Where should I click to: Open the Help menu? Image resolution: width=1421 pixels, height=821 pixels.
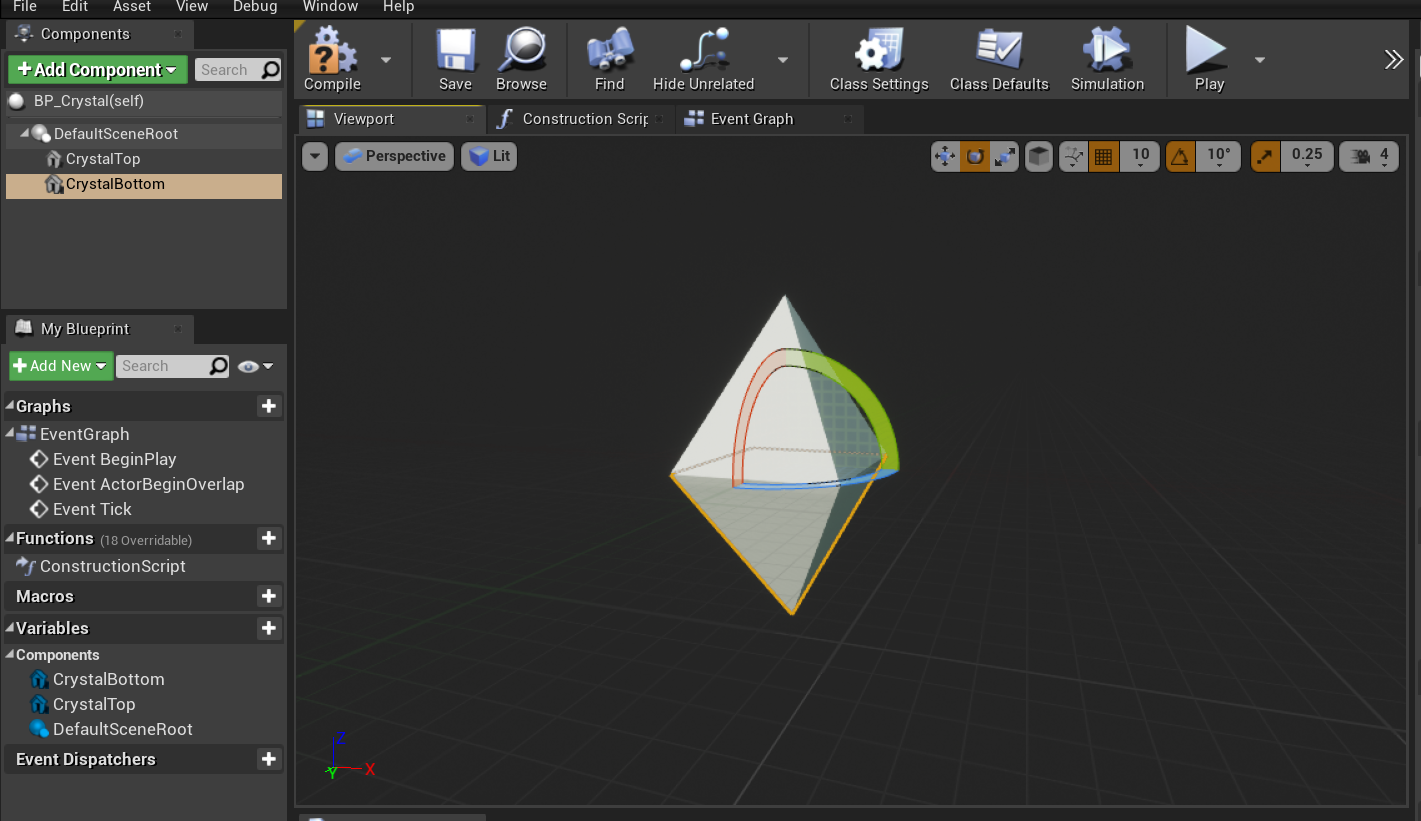398,7
